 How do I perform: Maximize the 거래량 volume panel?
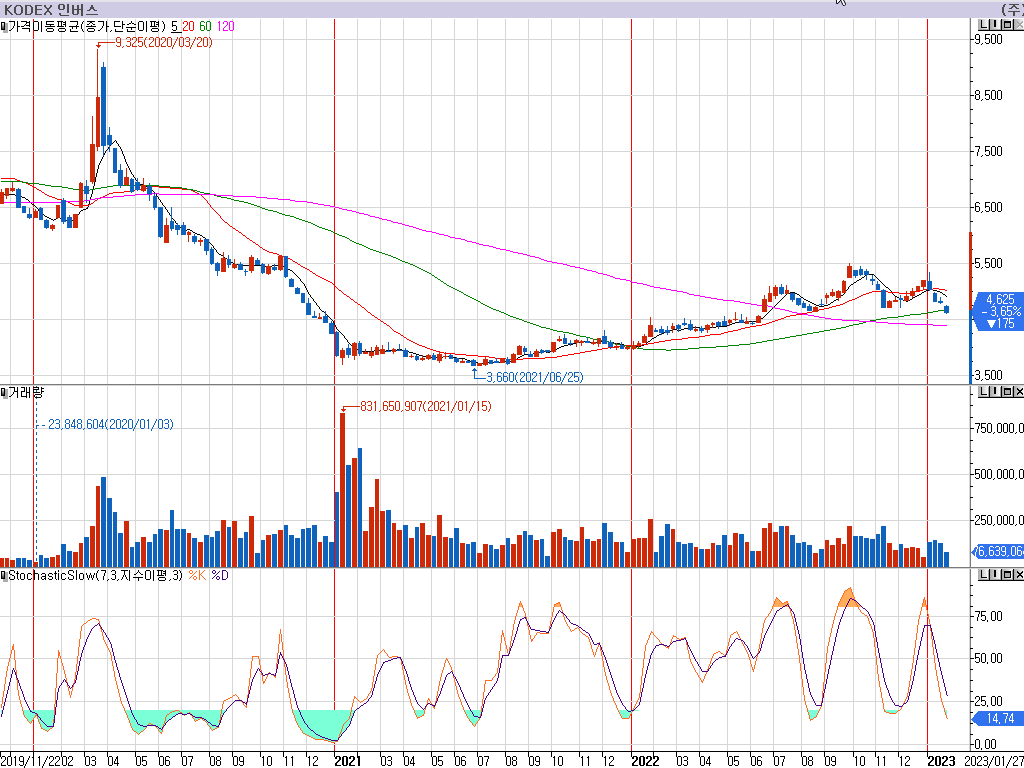pyautogui.click(x=1007, y=392)
